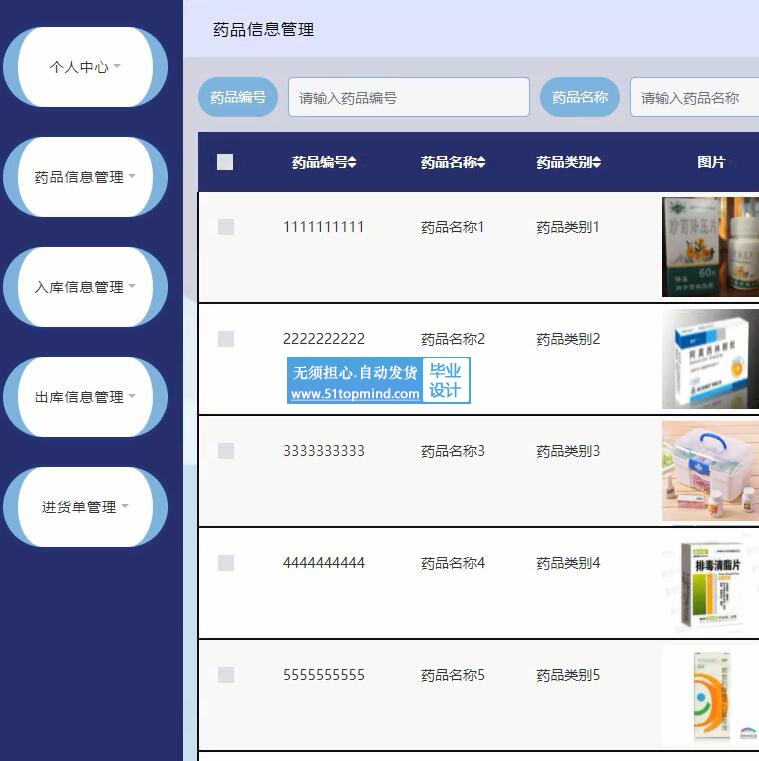This screenshot has height=761, width=759.
Task: Tick the select-all checkbox in table header
Action: [x=225, y=162]
